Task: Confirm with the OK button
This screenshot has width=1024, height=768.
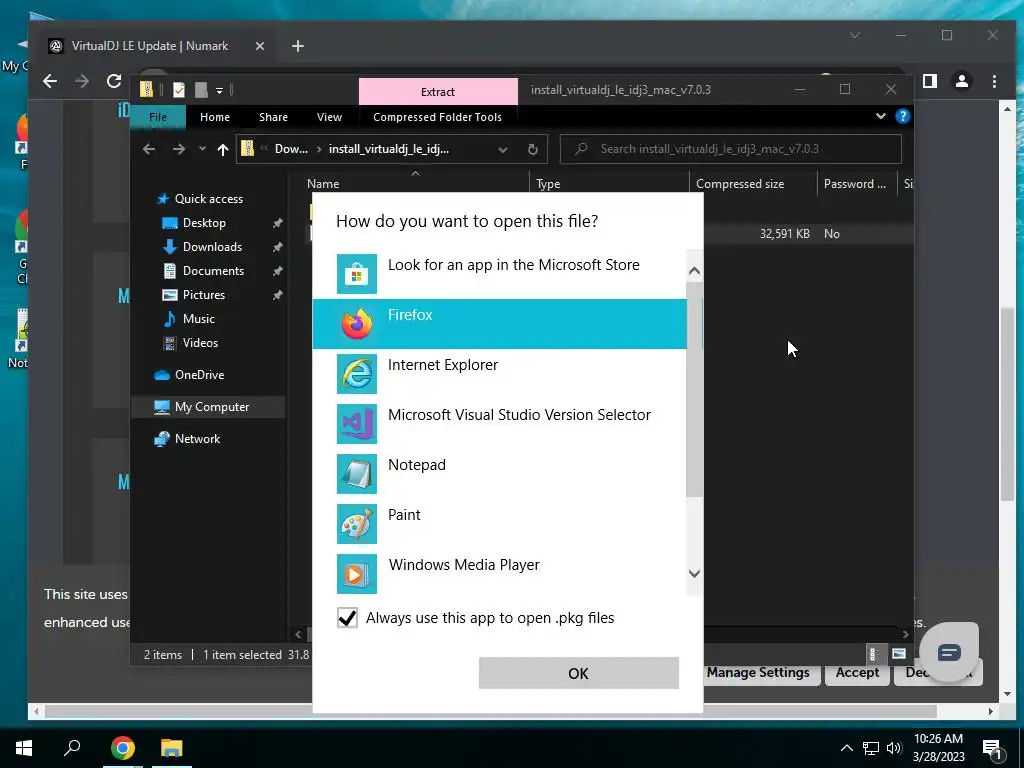Action: (x=579, y=673)
